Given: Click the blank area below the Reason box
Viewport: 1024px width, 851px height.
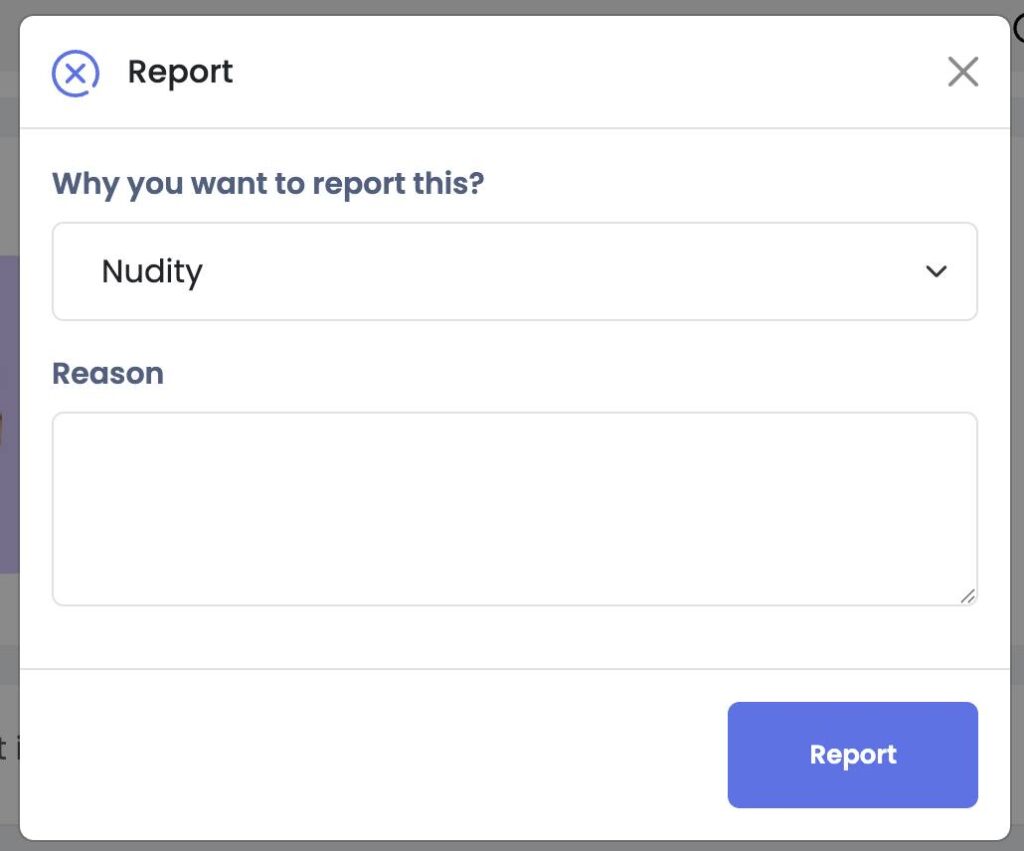Looking at the screenshot, I should point(514,637).
